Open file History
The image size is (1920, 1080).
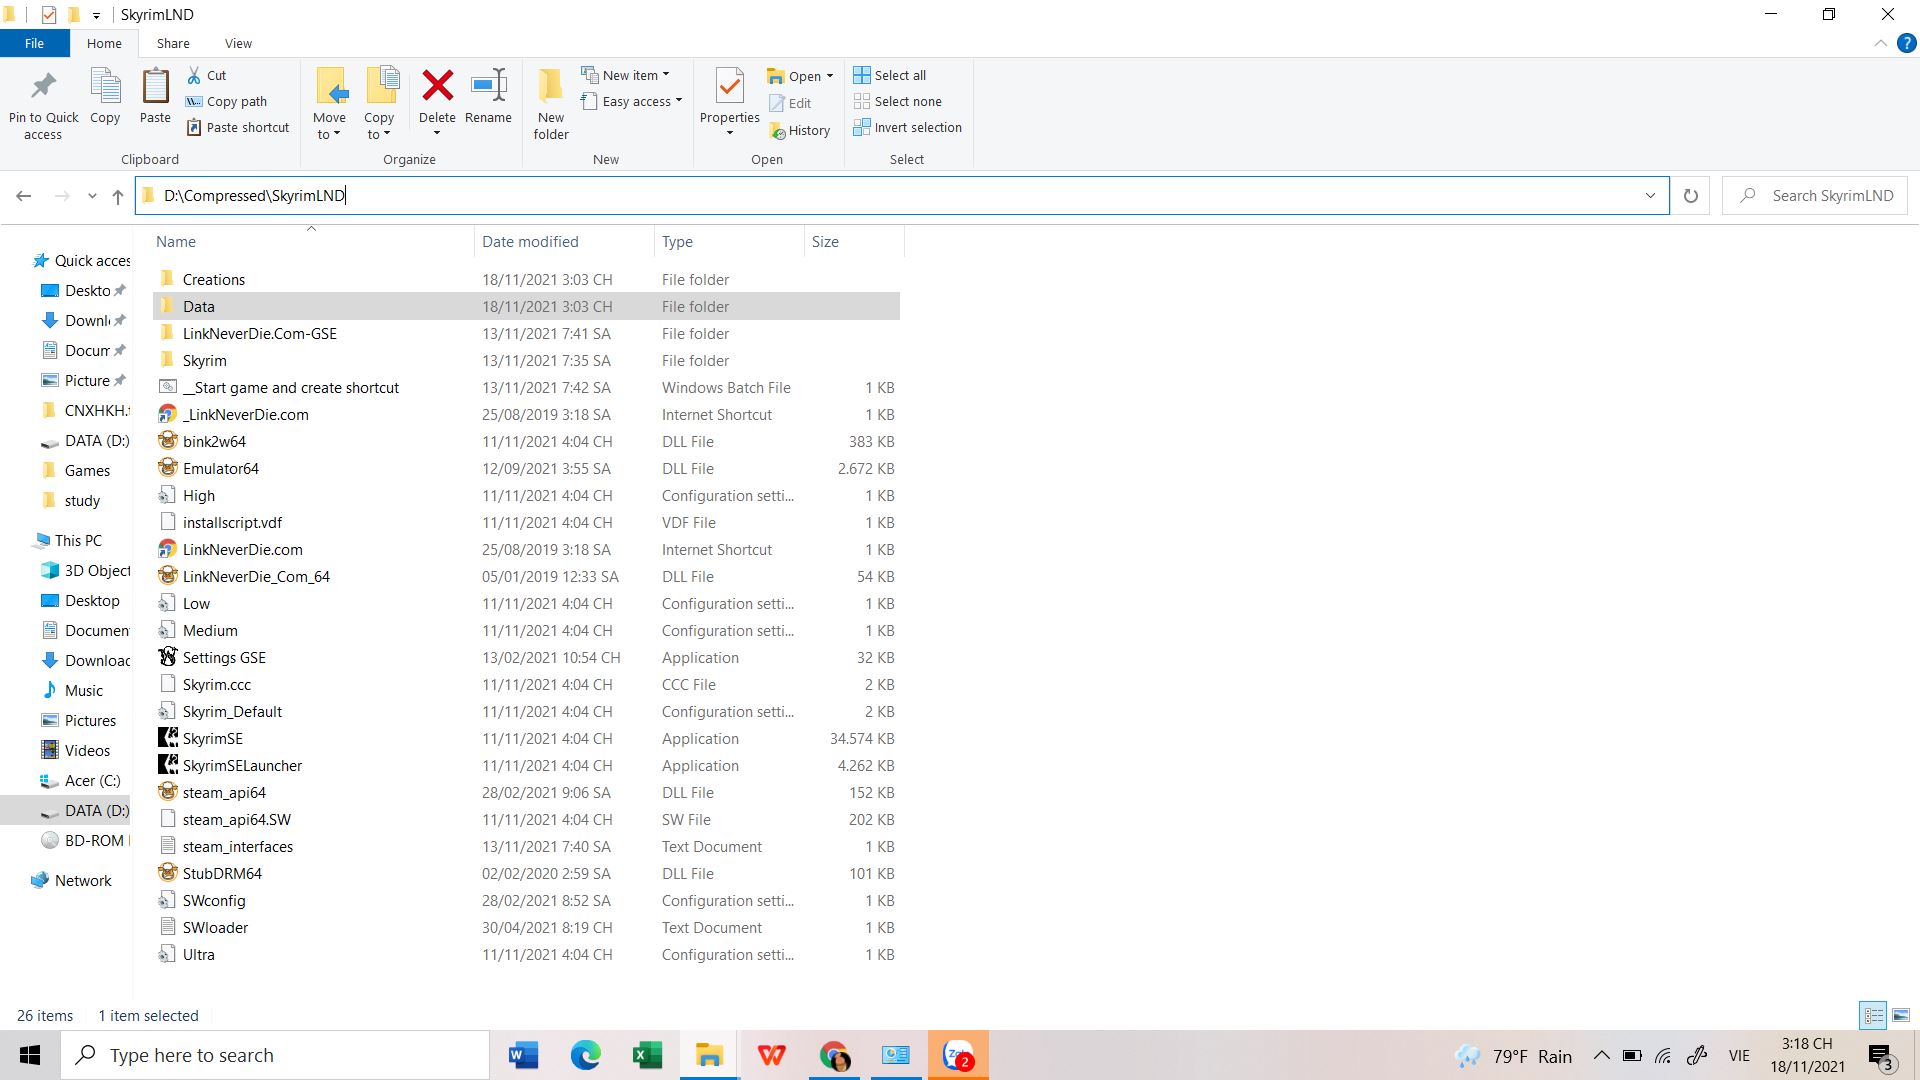(x=799, y=130)
